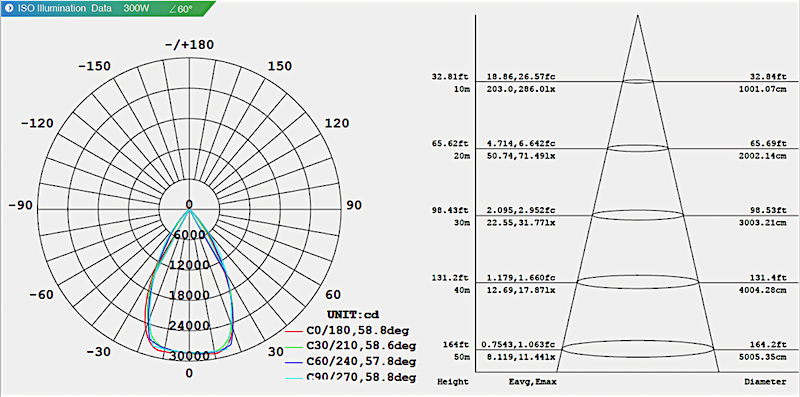Viewport: 800px width, 397px height.
Task: Click the 300W label in the header
Action: coord(137,9)
